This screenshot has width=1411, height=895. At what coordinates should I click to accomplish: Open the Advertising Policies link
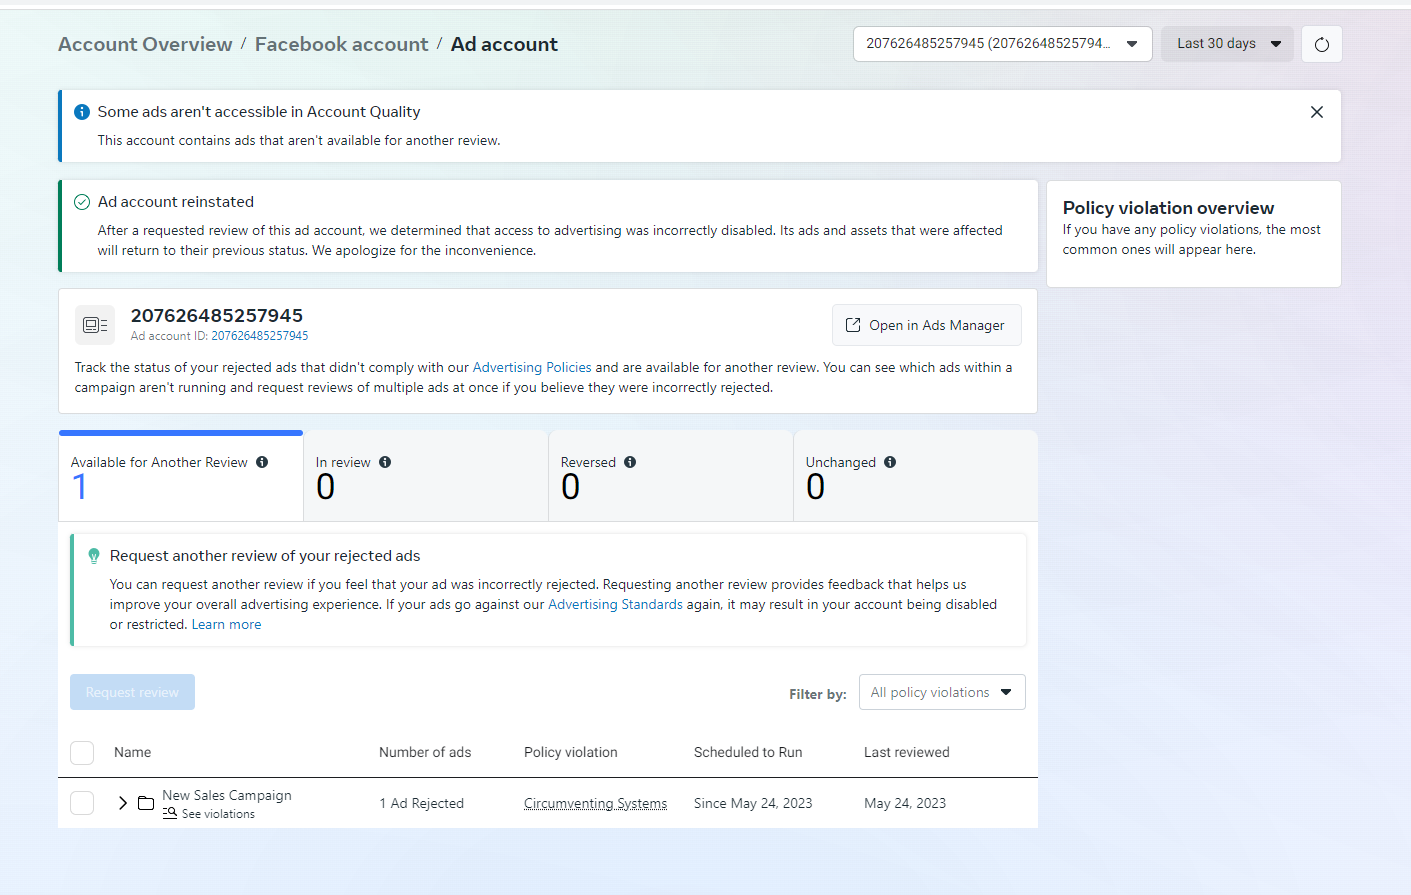(x=532, y=367)
